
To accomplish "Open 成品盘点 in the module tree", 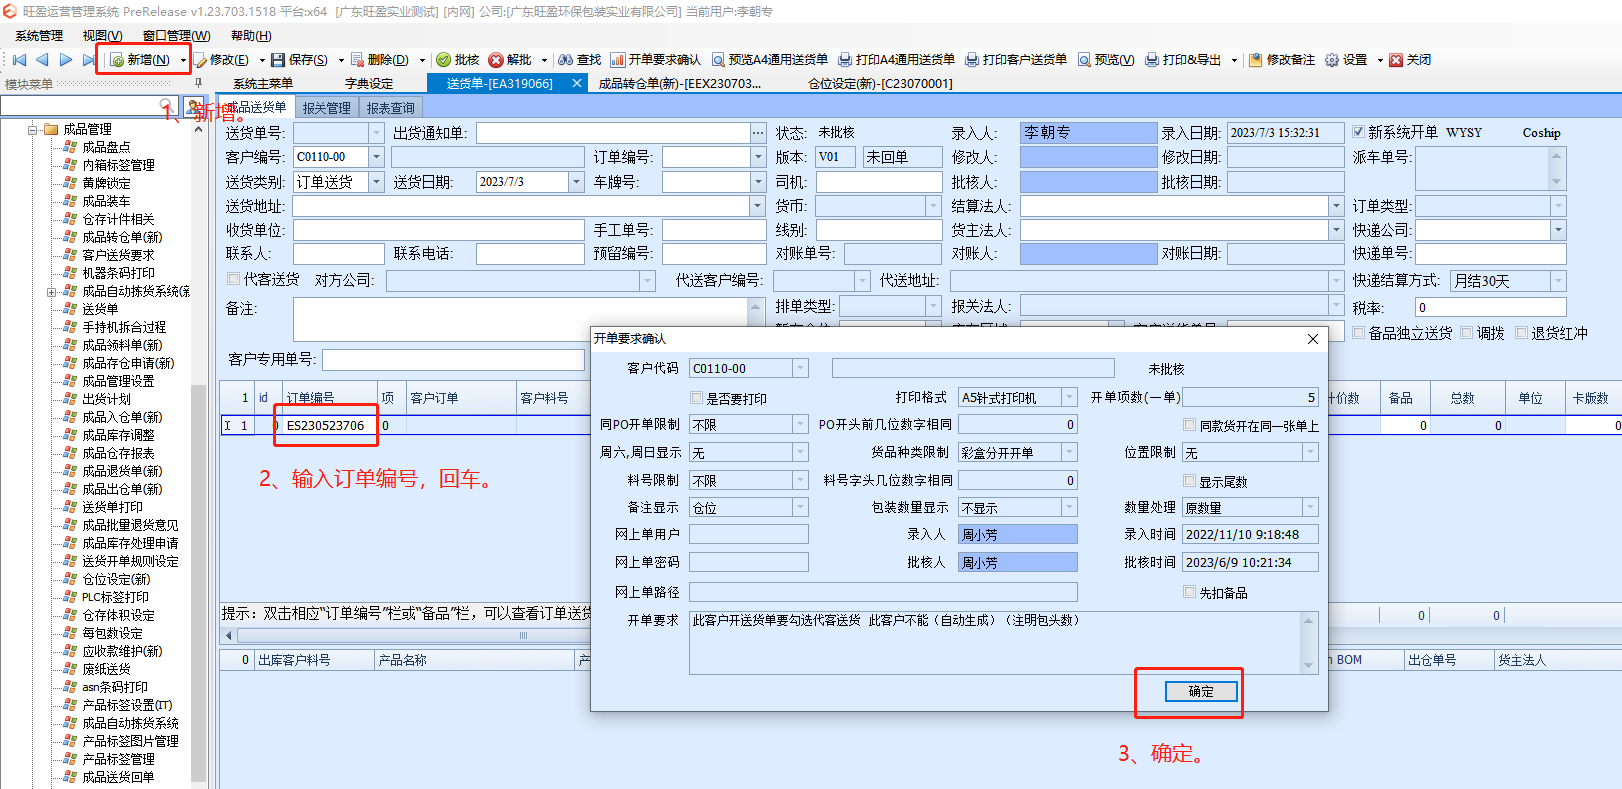I will point(106,147).
